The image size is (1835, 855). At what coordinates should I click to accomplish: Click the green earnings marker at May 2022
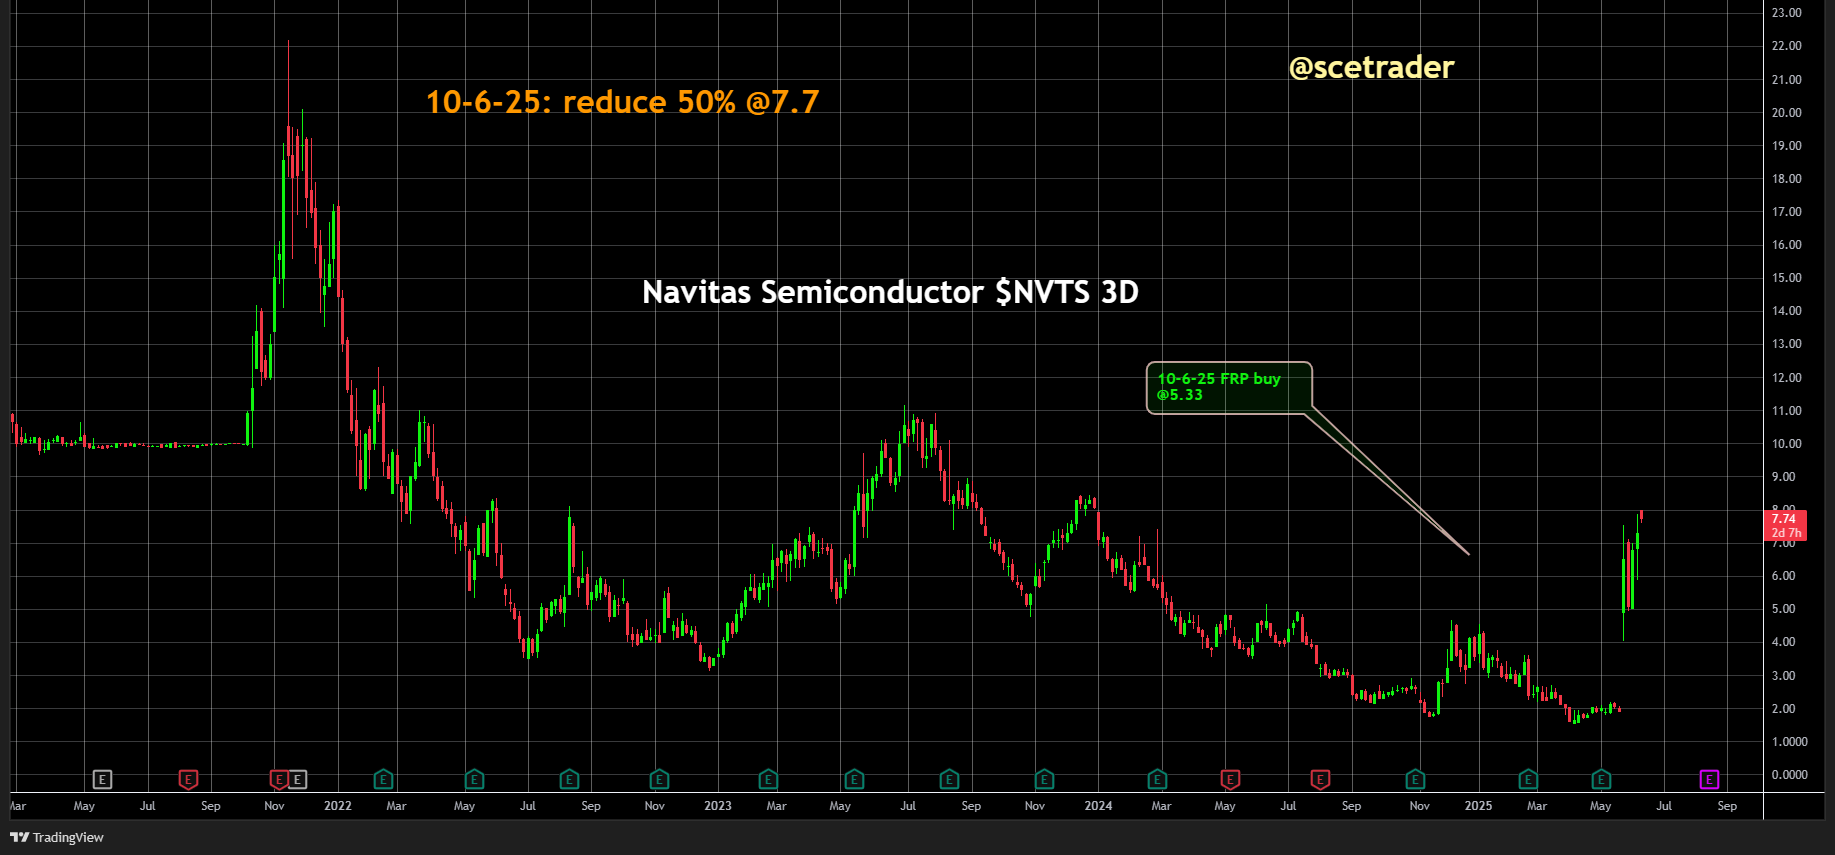coord(475,779)
